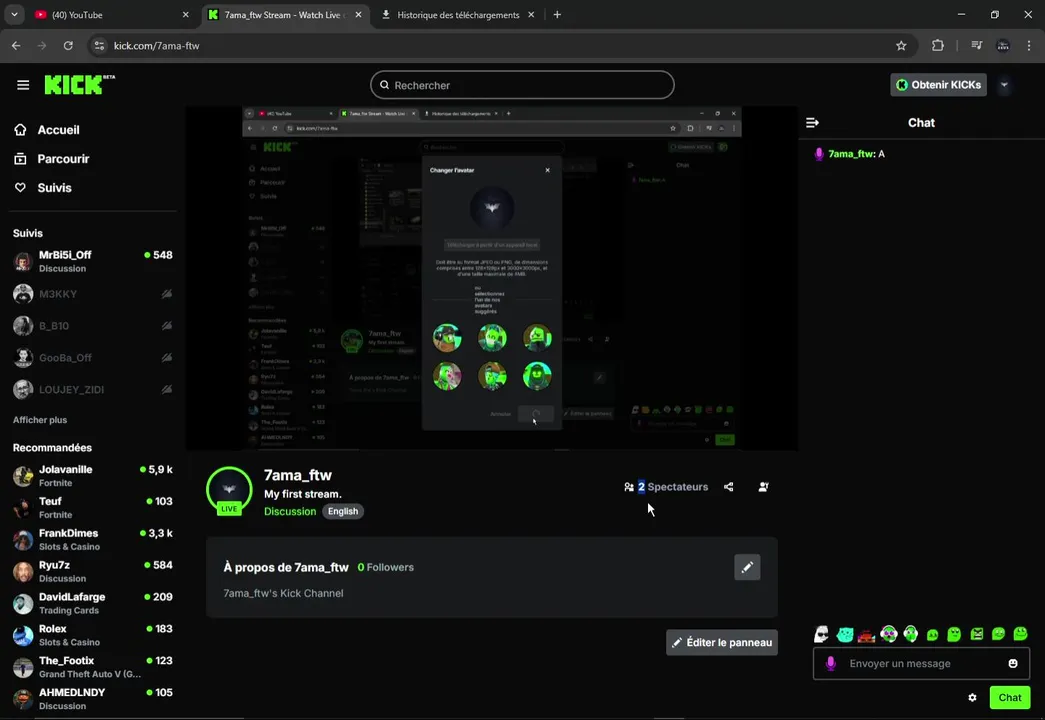Insert the red car emote

(866, 634)
